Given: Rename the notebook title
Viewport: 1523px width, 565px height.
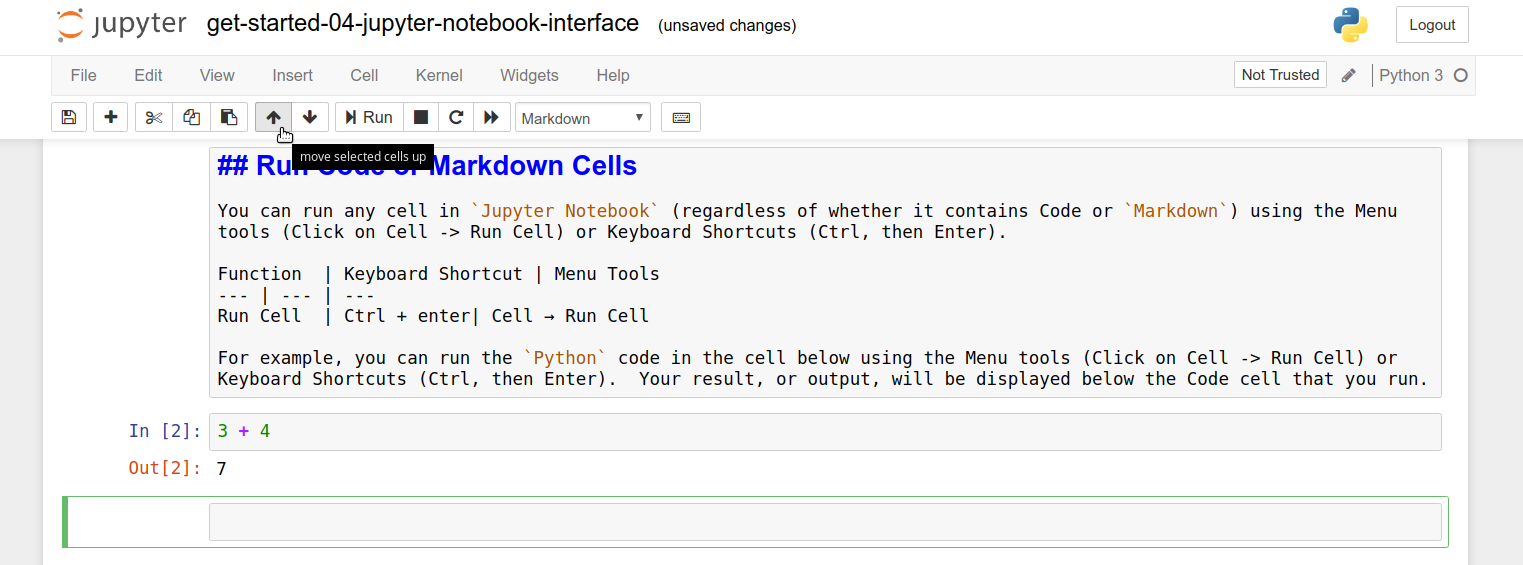Looking at the screenshot, I should (x=422, y=23).
